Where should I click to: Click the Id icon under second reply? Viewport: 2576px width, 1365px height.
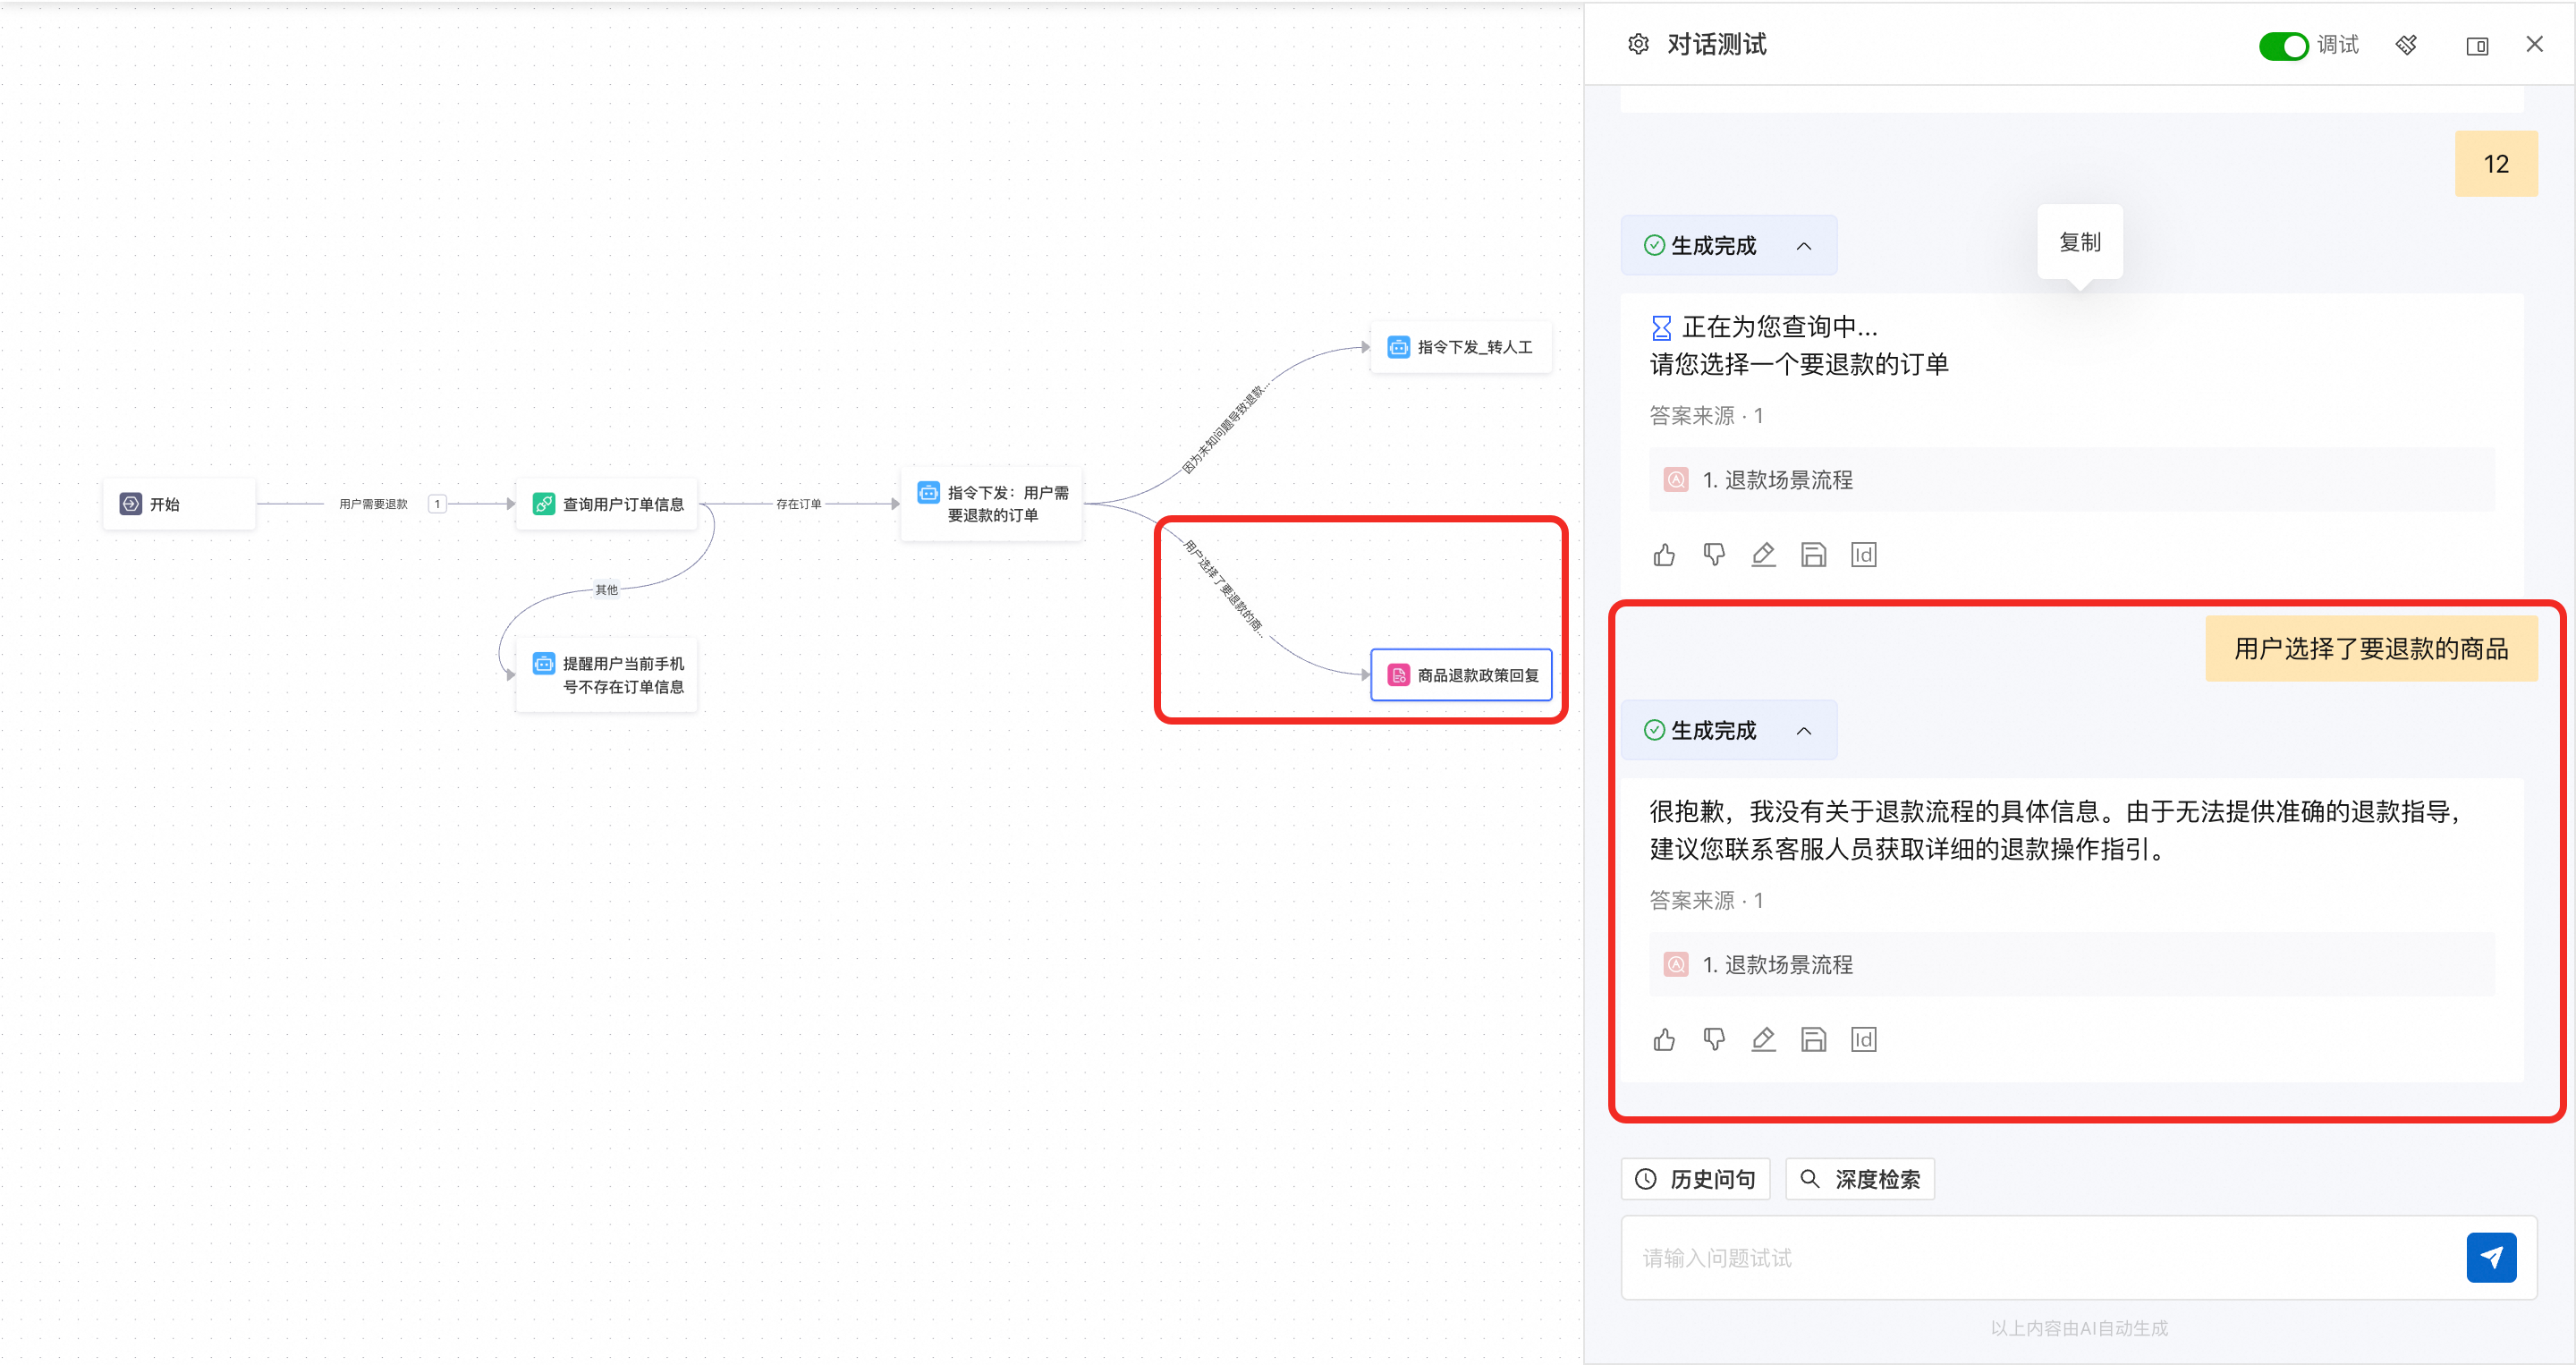tap(1863, 1040)
